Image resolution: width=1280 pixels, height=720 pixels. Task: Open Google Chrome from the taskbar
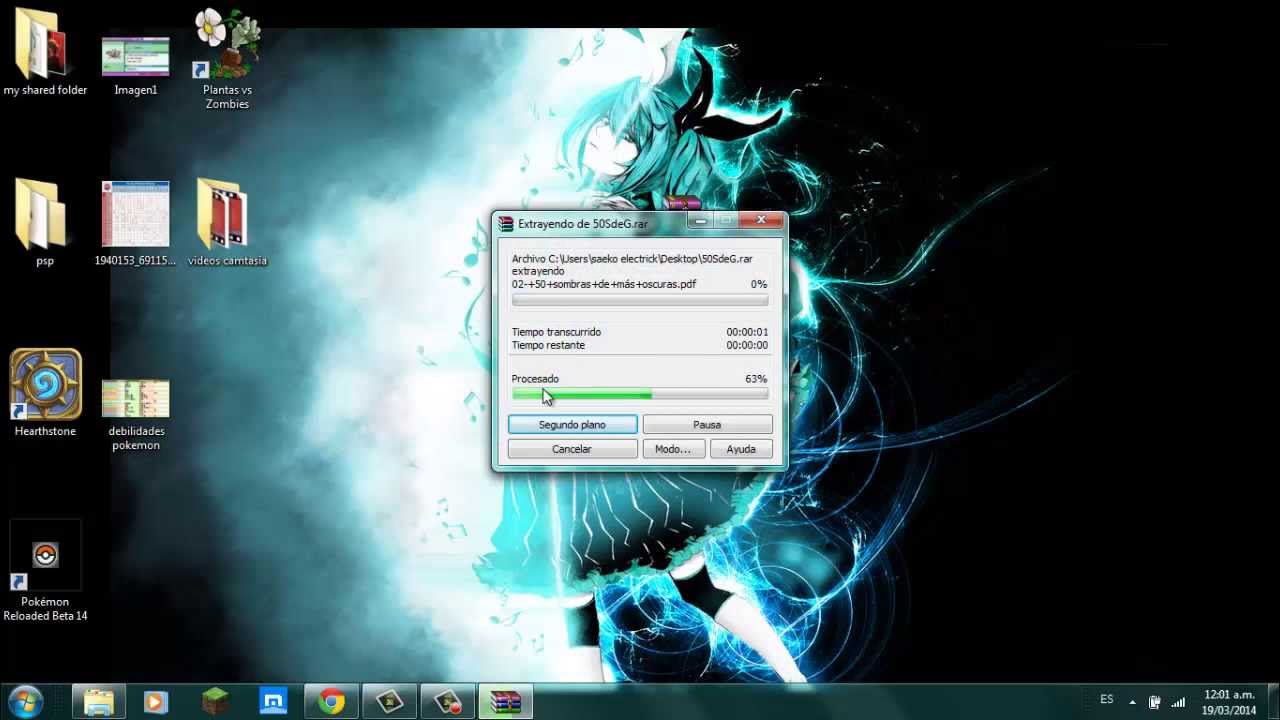pyautogui.click(x=332, y=702)
